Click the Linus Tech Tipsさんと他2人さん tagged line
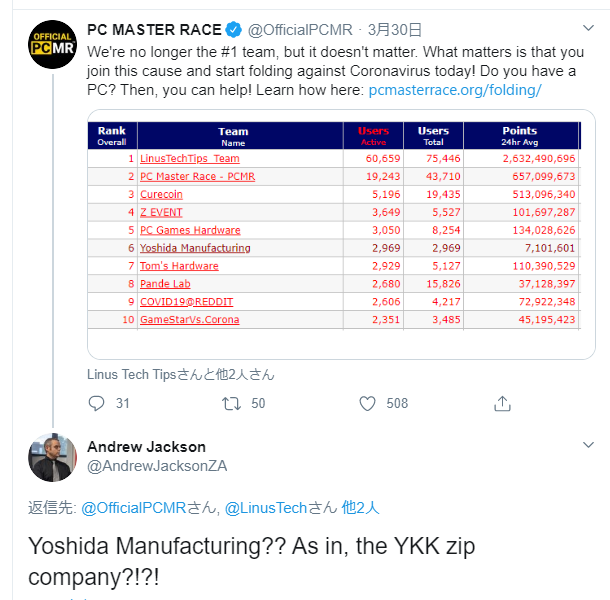The width and height of the screenshot is (610, 600). coord(181,374)
